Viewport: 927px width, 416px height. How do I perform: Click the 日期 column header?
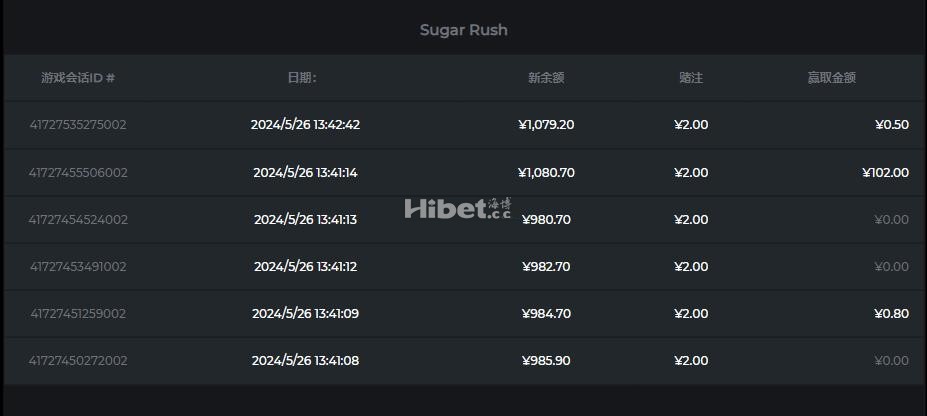pyautogui.click(x=302, y=77)
